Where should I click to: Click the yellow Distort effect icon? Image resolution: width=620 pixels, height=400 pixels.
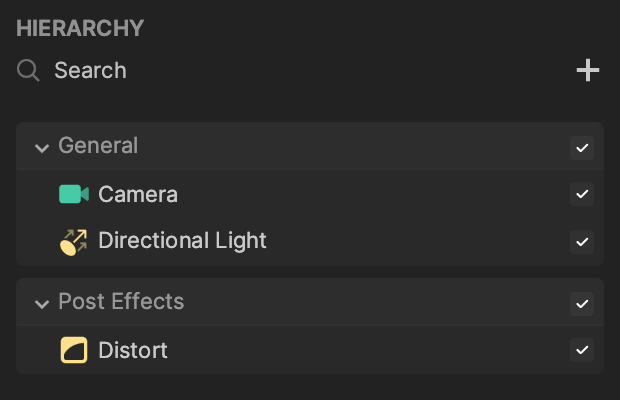74,350
